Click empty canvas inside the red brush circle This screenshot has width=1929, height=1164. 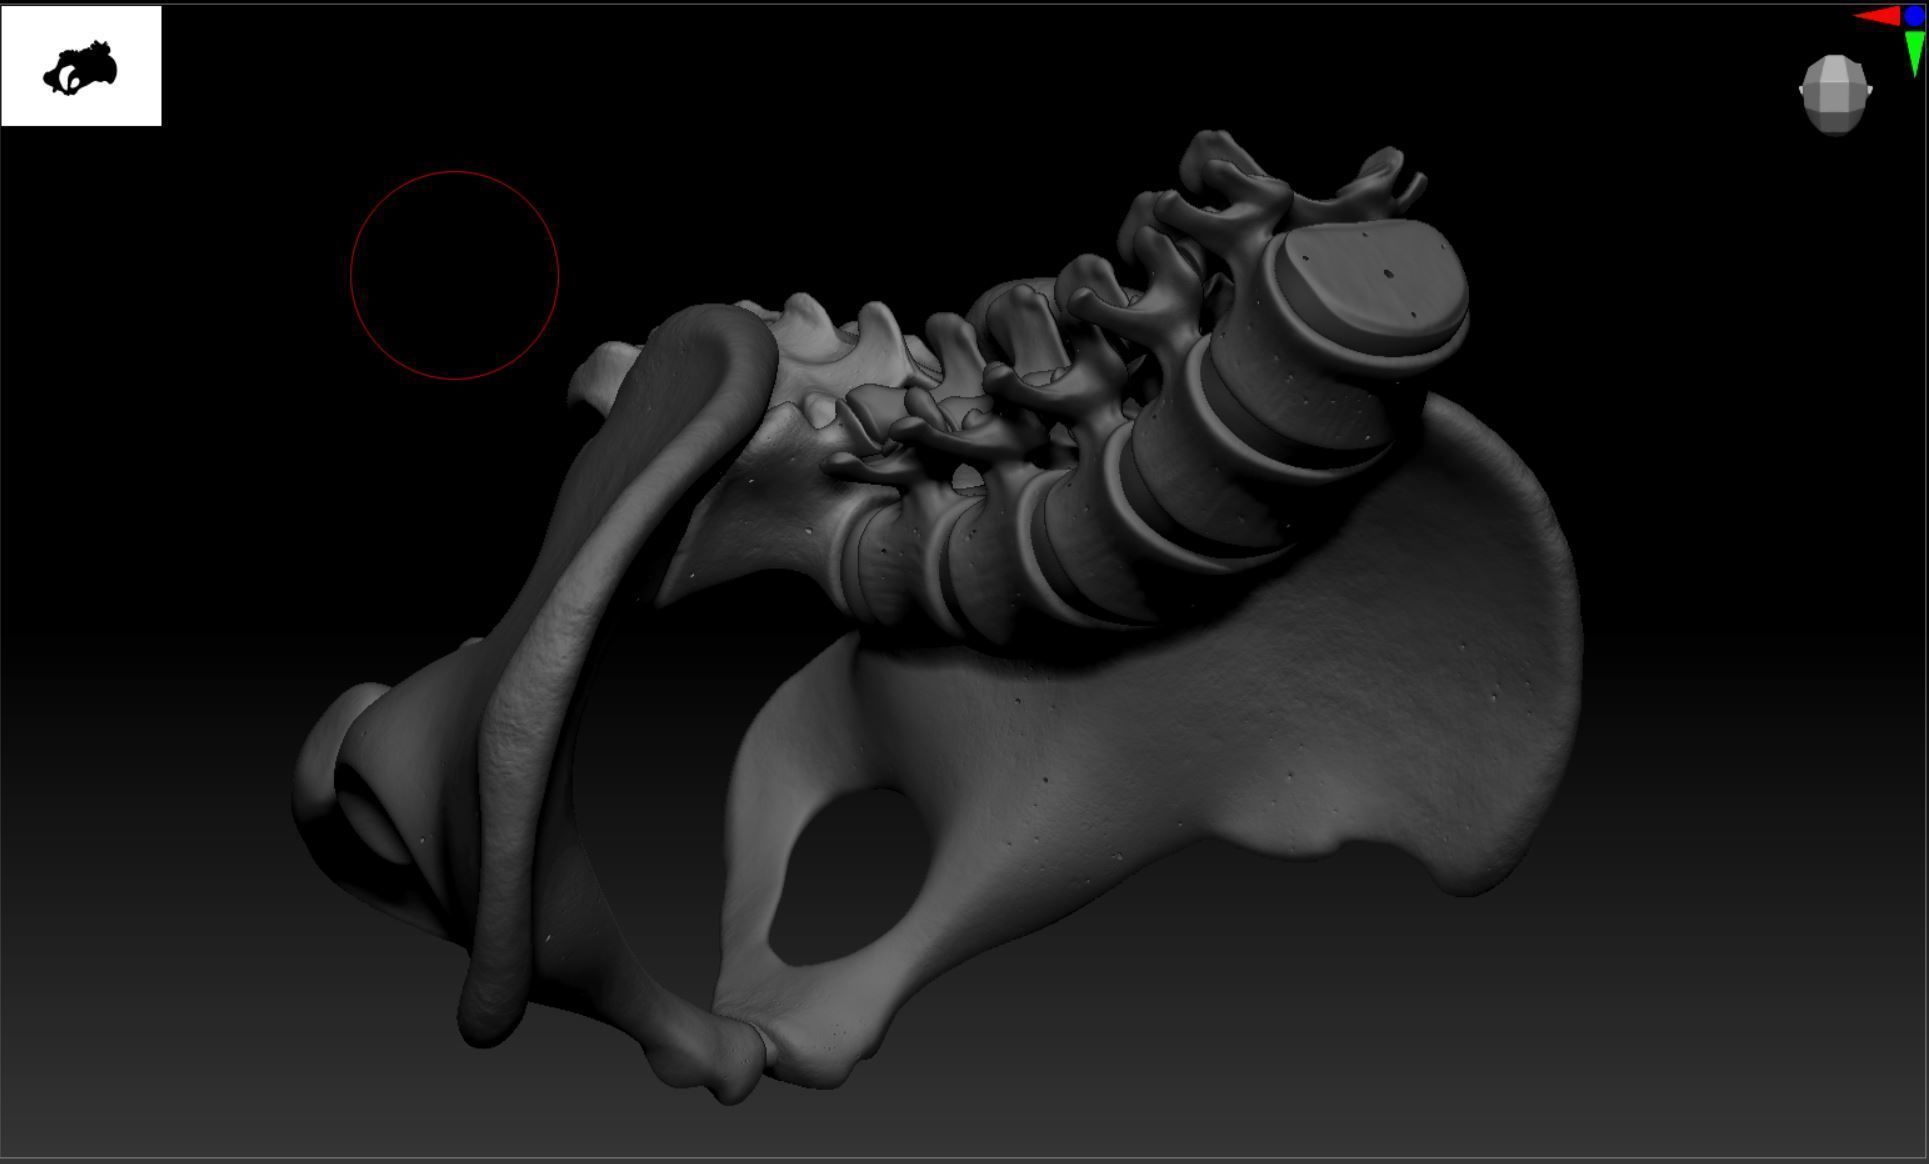point(454,275)
